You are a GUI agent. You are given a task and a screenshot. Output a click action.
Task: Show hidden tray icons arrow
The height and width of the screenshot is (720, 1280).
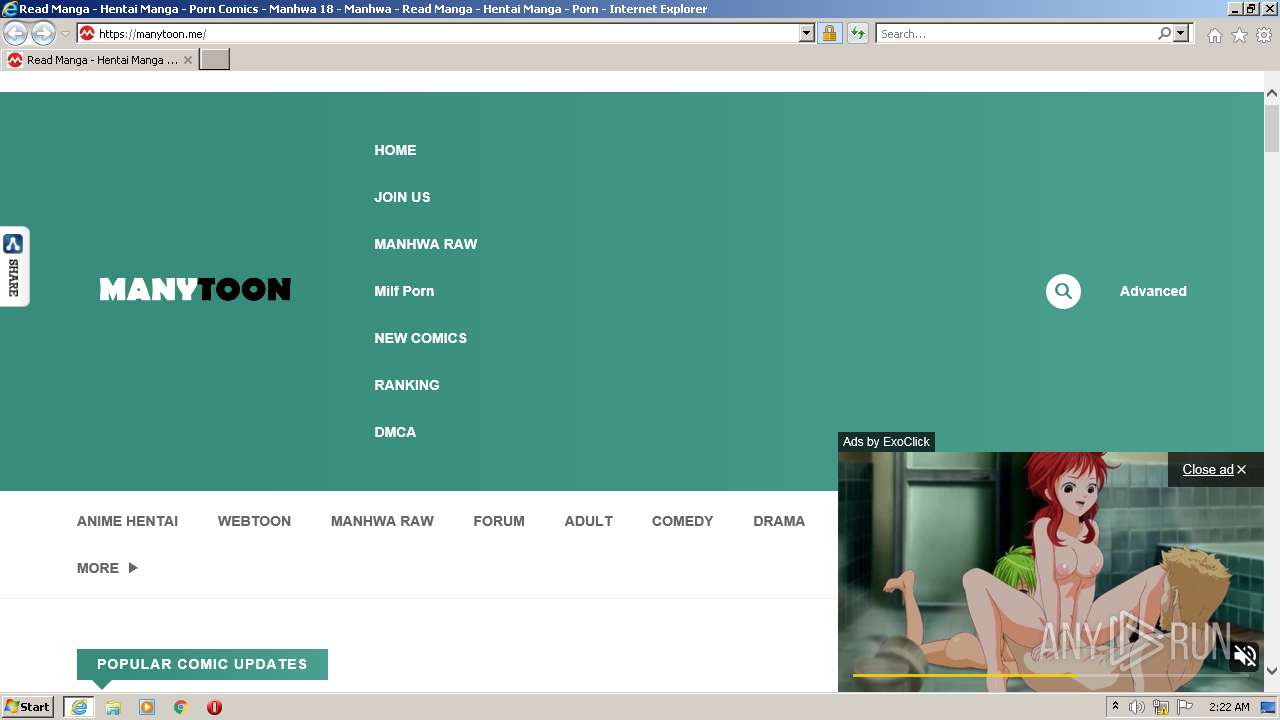click(x=1115, y=707)
